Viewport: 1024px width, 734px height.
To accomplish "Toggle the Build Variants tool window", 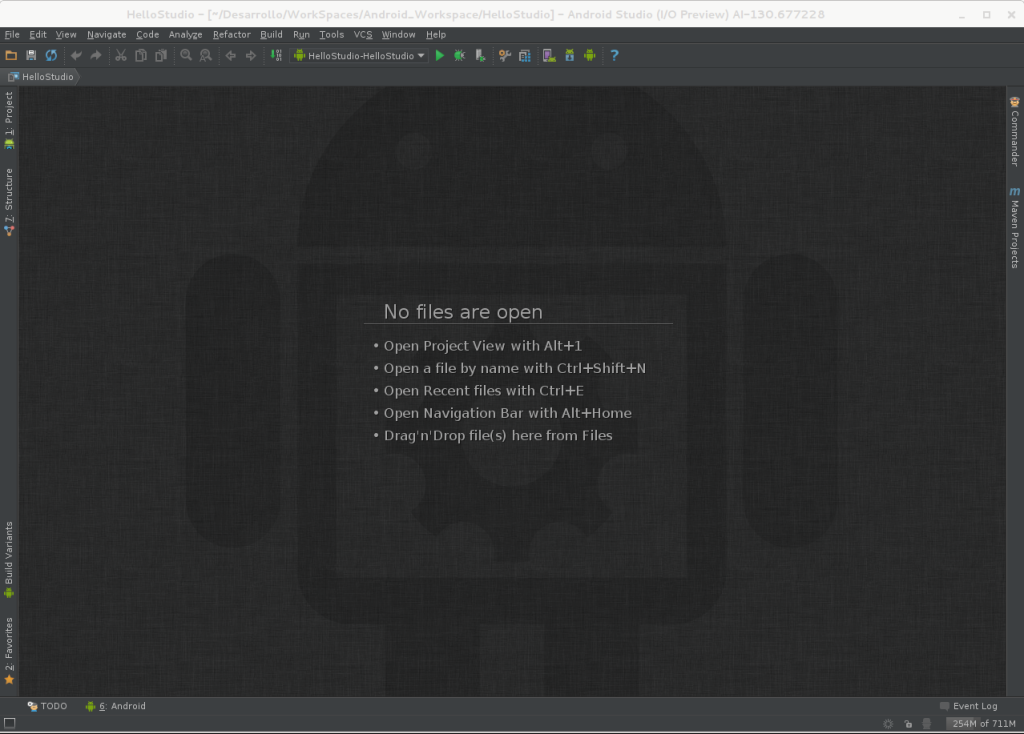I will point(9,560).
